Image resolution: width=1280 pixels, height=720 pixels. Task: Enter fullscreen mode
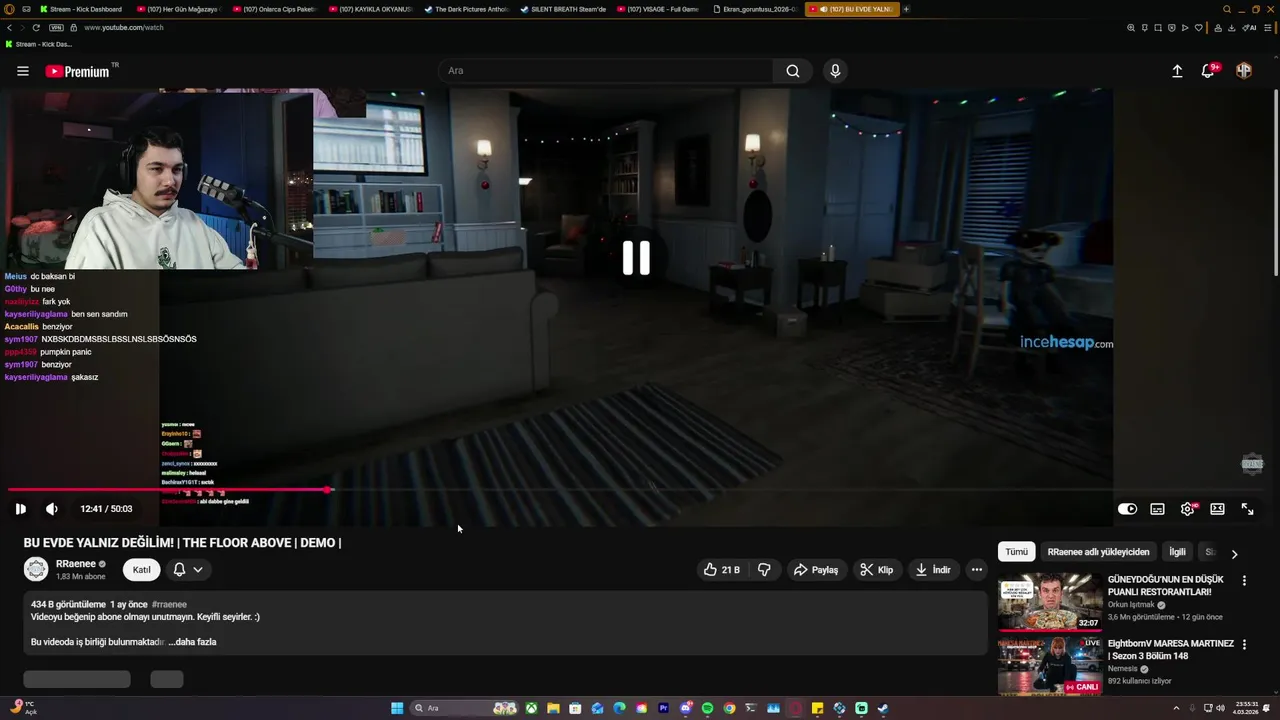[x=1247, y=509]
